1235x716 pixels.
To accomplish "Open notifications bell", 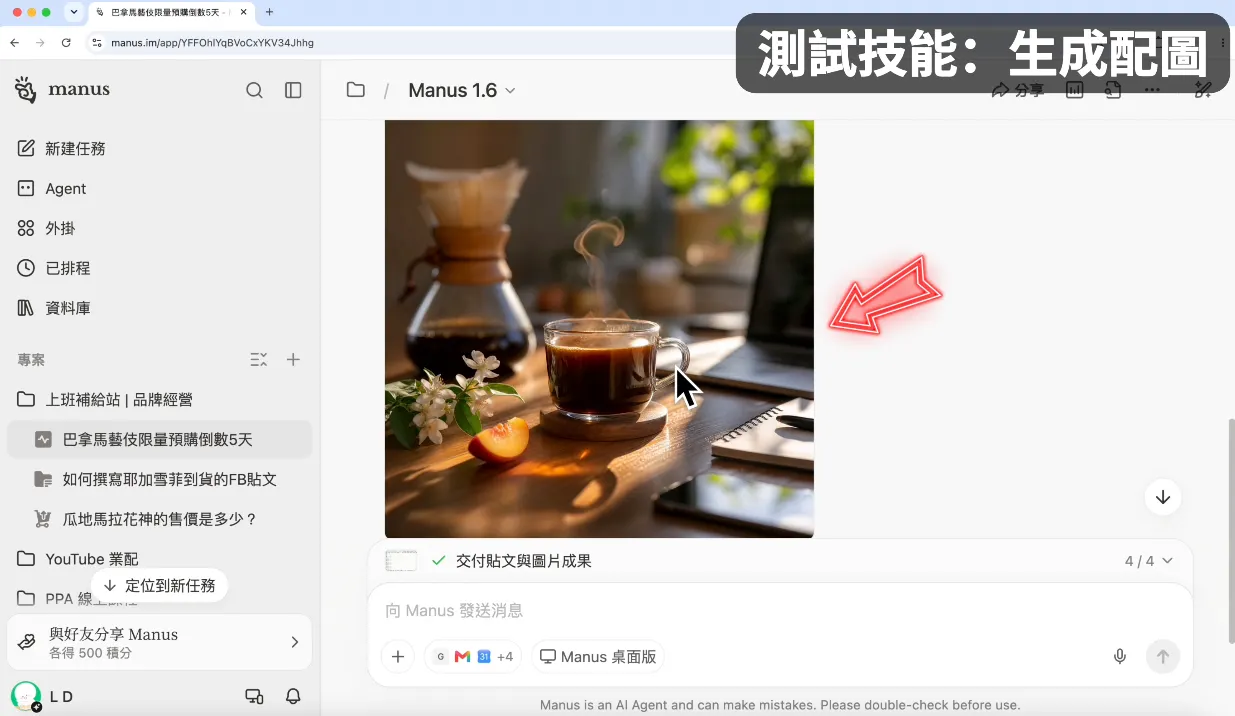I will 293,696.
